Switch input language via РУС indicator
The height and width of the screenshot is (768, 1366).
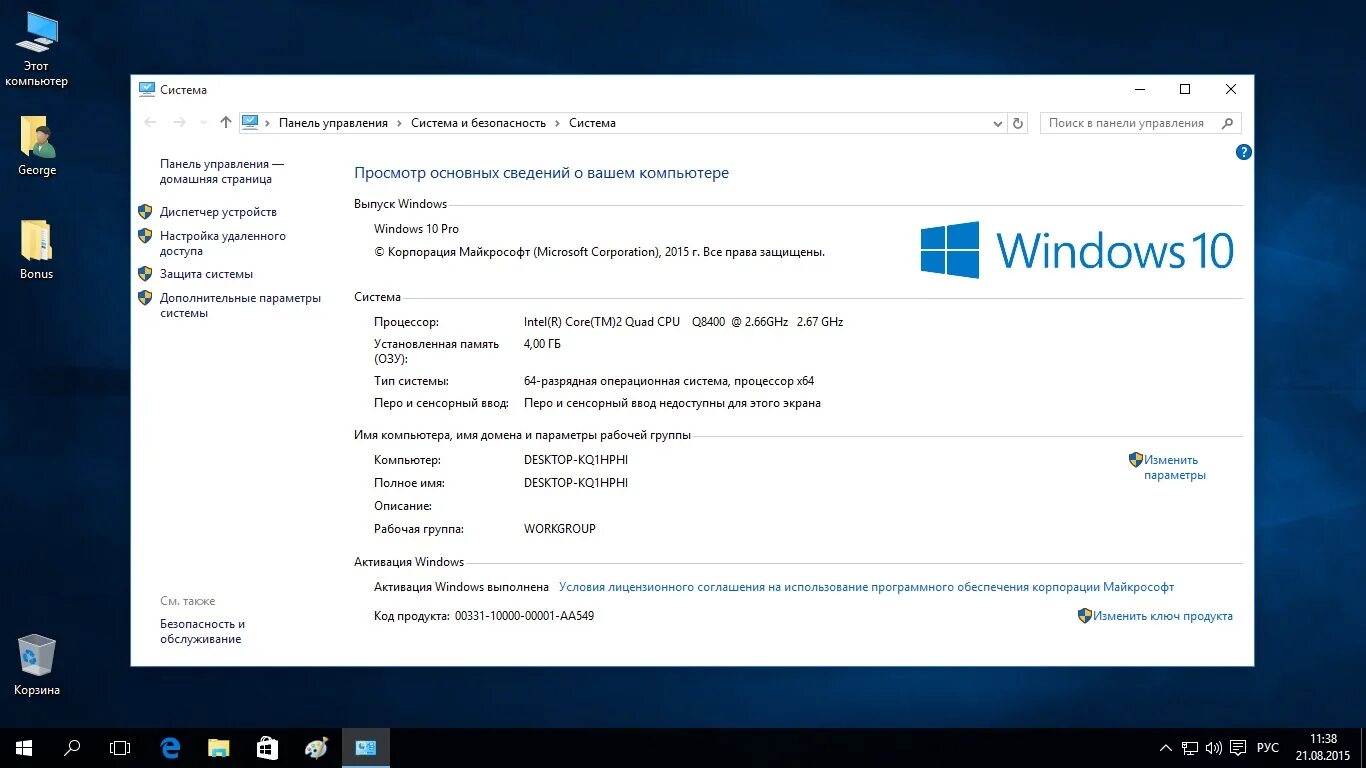coord(1268,748)
